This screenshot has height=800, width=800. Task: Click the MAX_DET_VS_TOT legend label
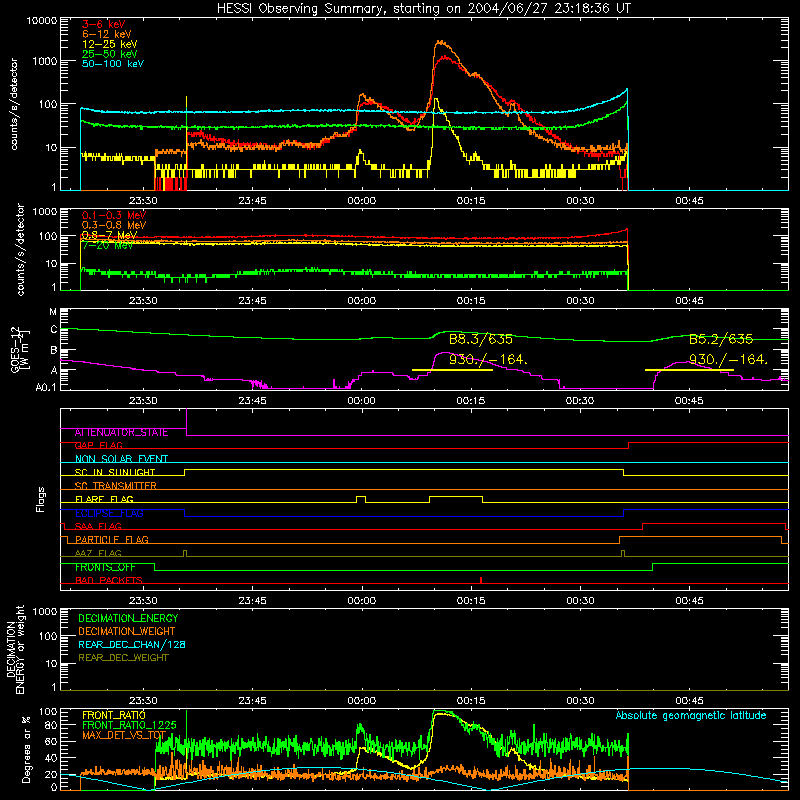(x=124, y=735)
